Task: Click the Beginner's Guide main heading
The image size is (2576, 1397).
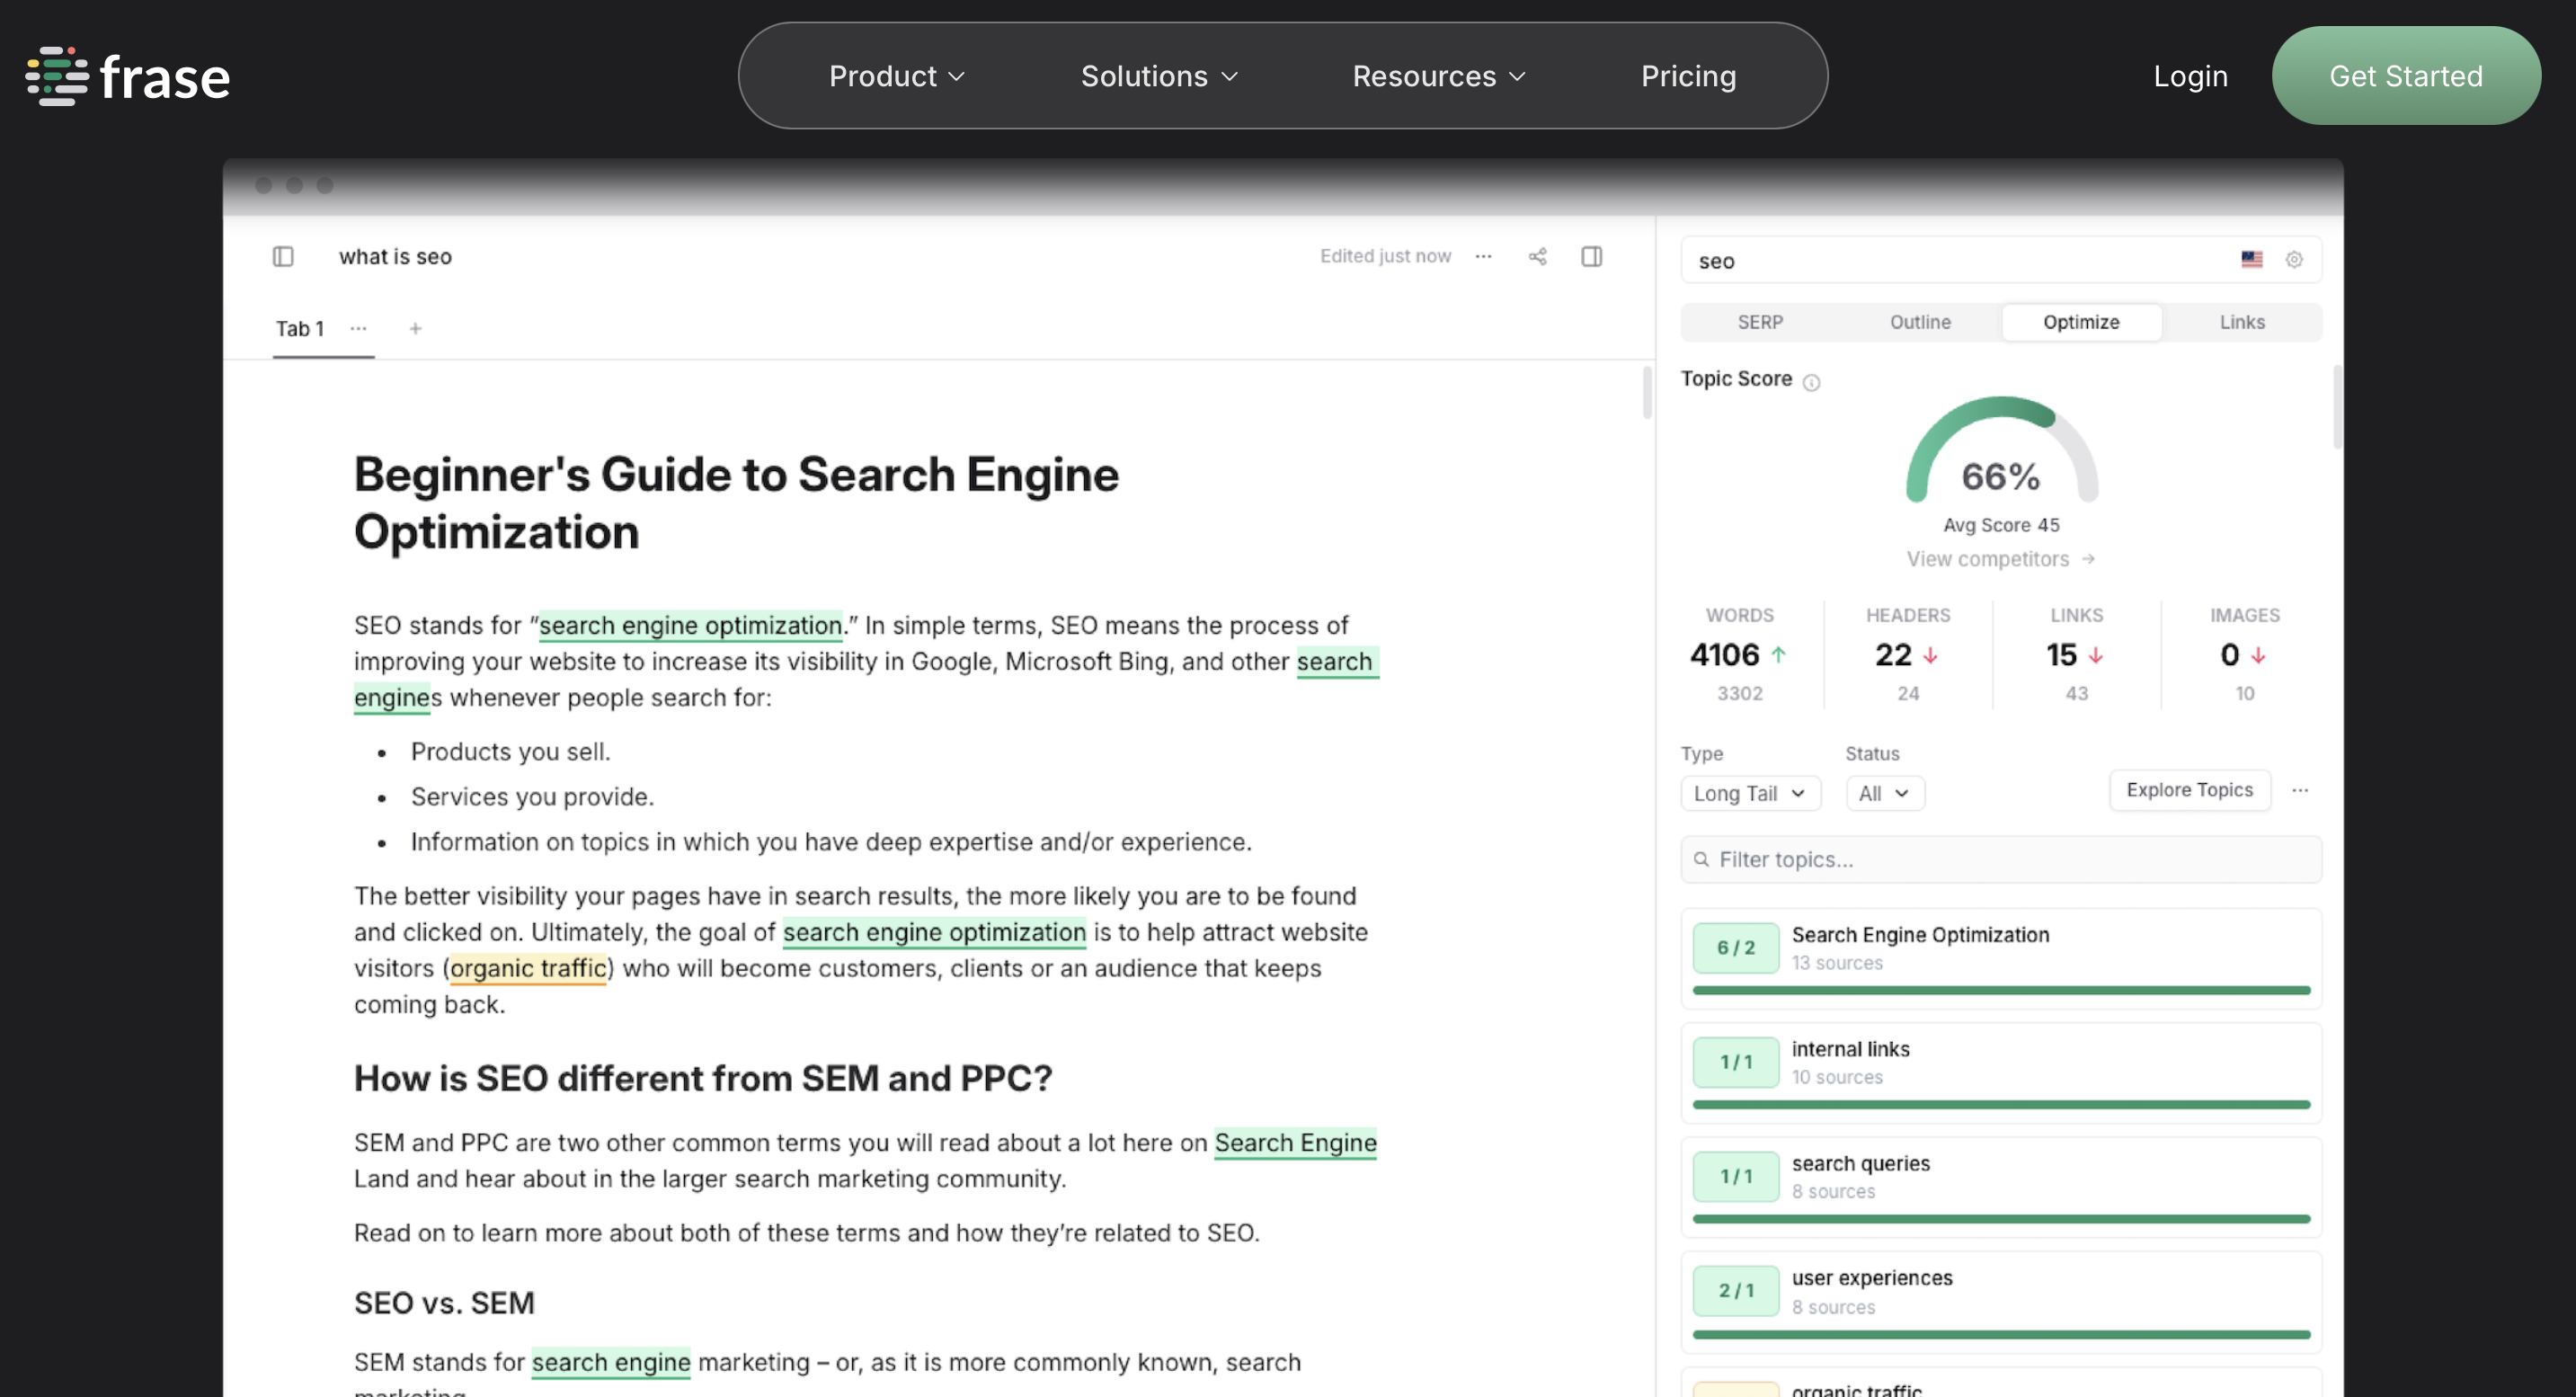Action: pyautogui.click(x=736, y=503)
